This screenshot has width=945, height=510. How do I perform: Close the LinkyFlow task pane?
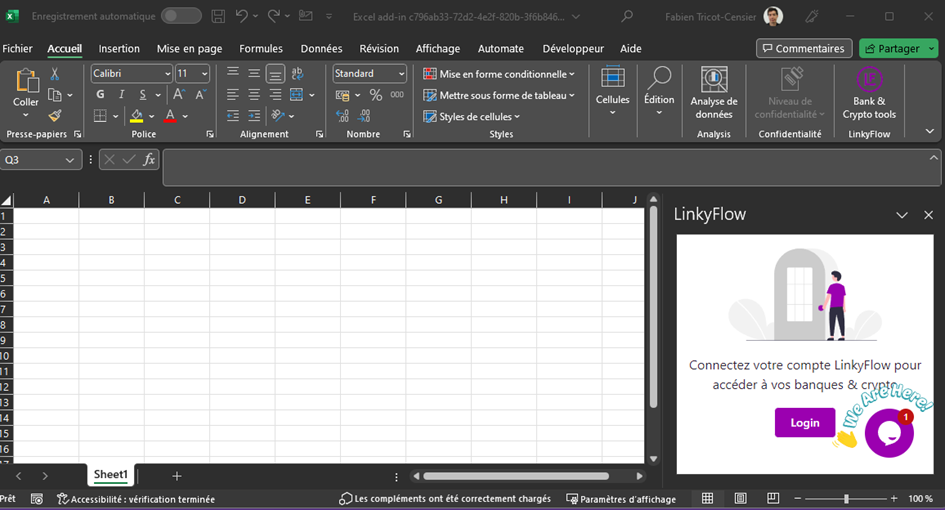pos(928,215)
